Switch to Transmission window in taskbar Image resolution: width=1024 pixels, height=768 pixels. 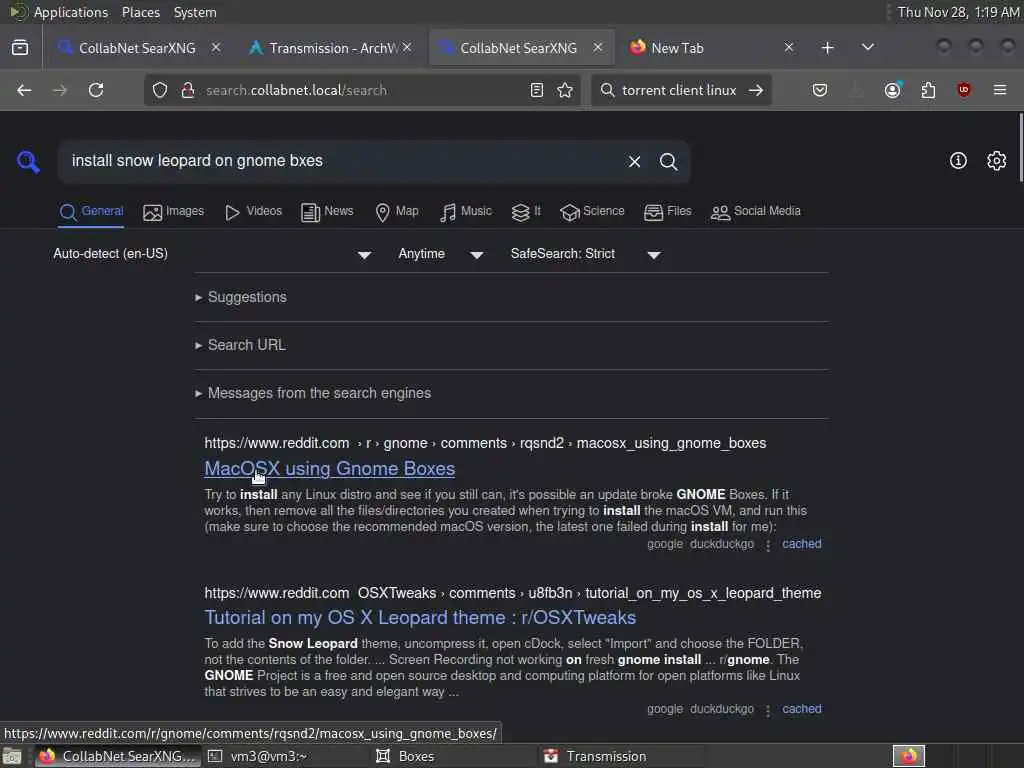[606, 756]
